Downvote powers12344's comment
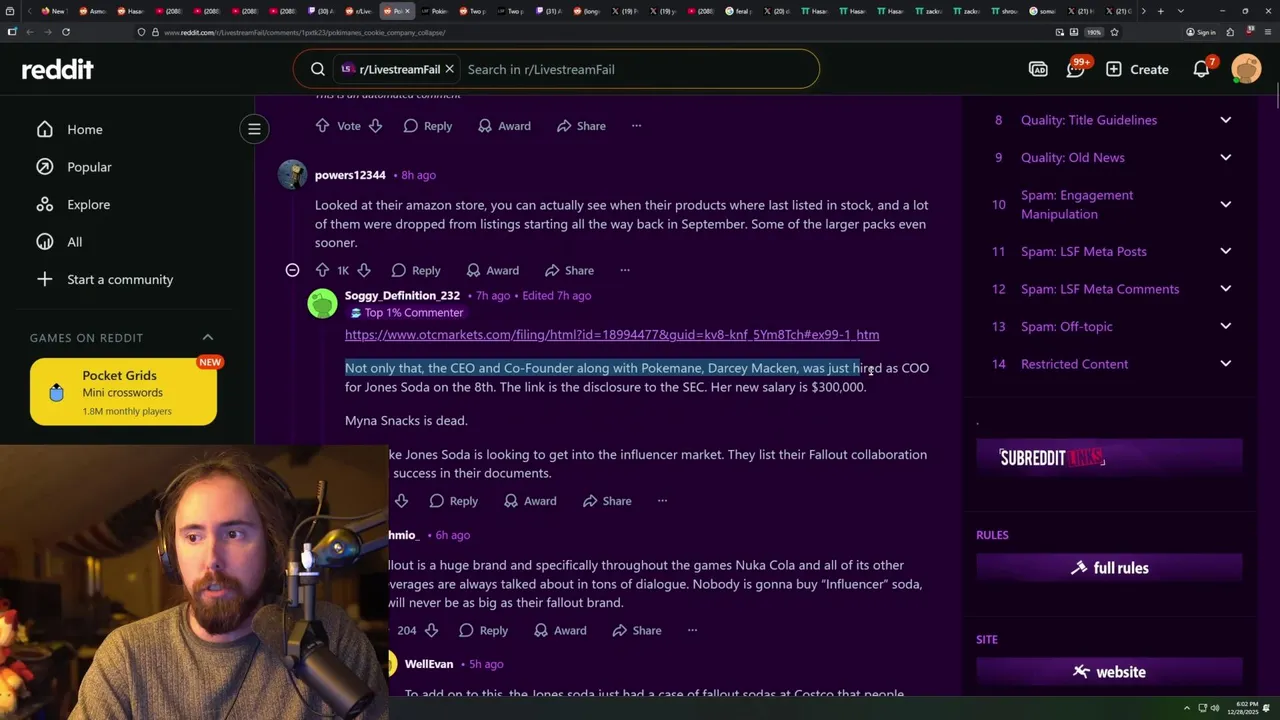The image size is (1280, 720). [x=364, y=270]
